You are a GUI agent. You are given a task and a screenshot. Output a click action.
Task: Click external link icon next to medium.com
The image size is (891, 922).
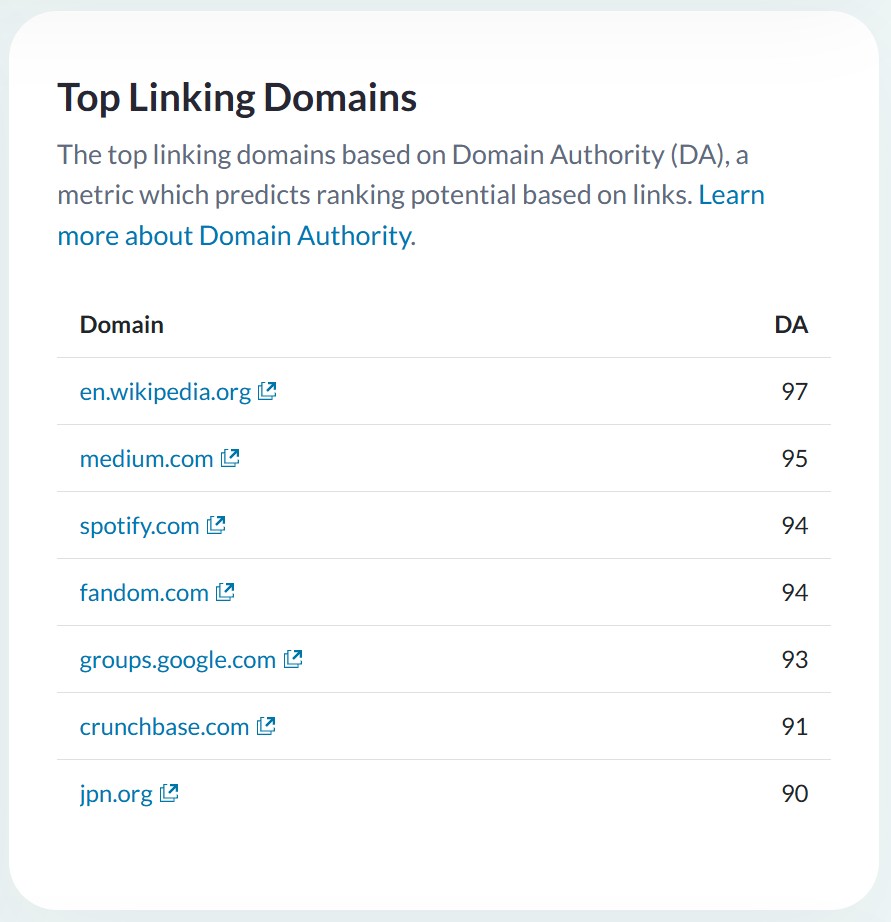230,458
